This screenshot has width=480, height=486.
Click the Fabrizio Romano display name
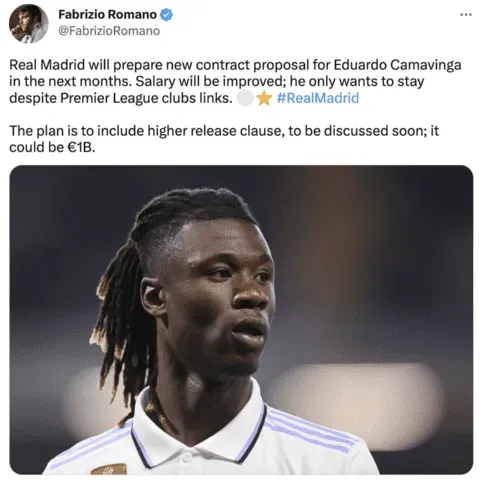107,14
